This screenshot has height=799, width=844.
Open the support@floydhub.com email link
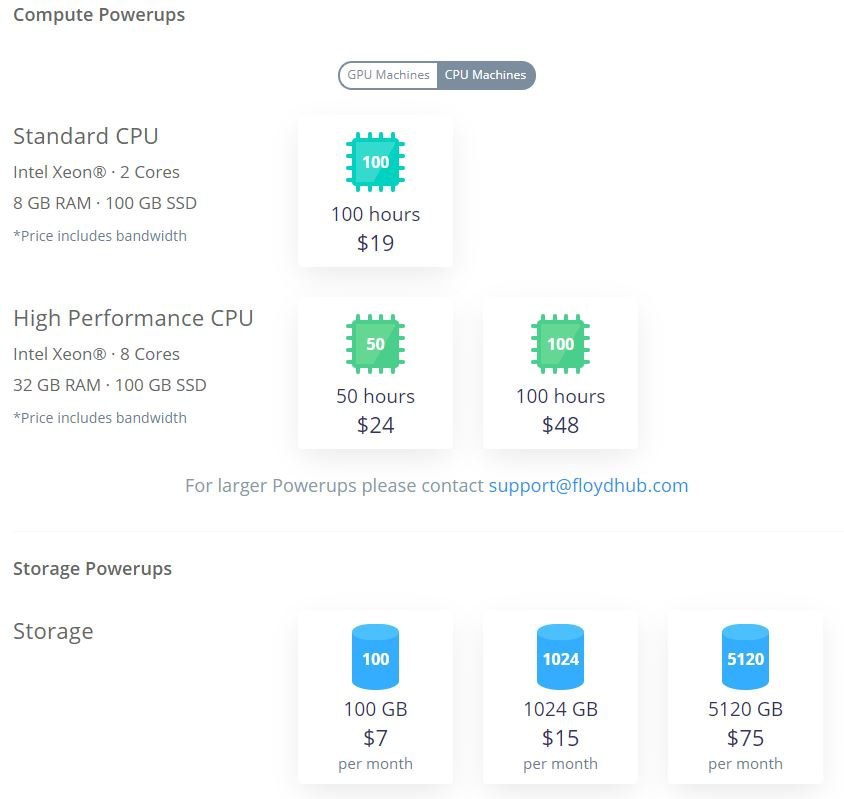588,486
